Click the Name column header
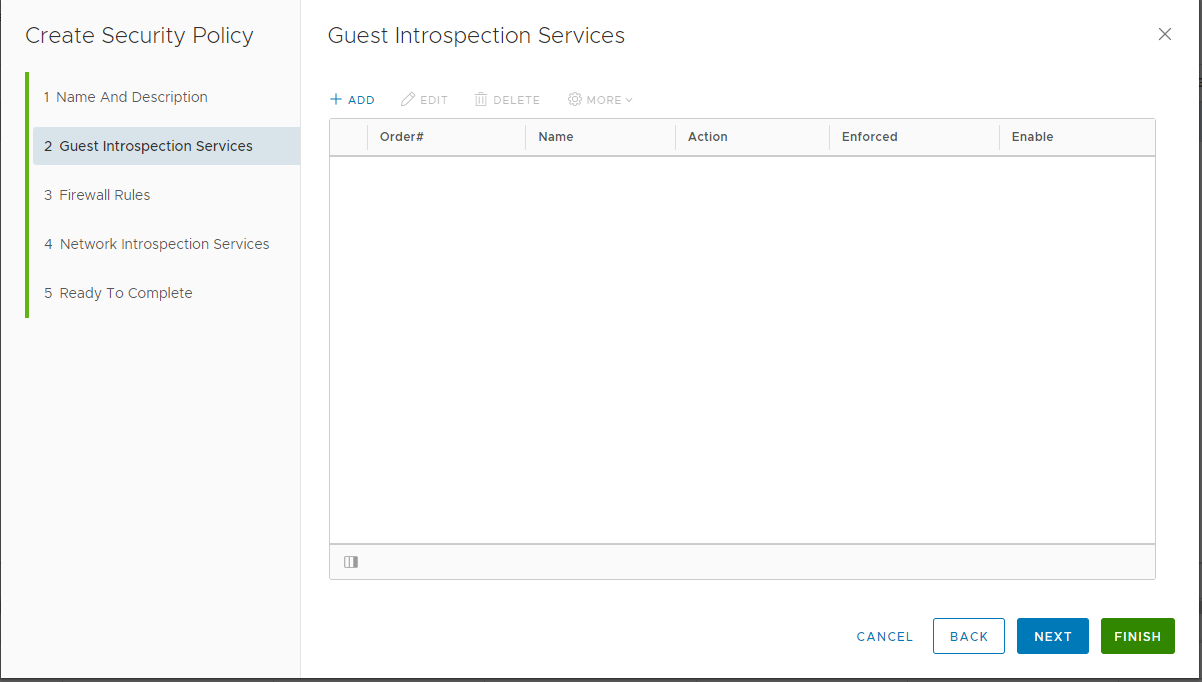The image size is (1202, 682). point(556,137)
